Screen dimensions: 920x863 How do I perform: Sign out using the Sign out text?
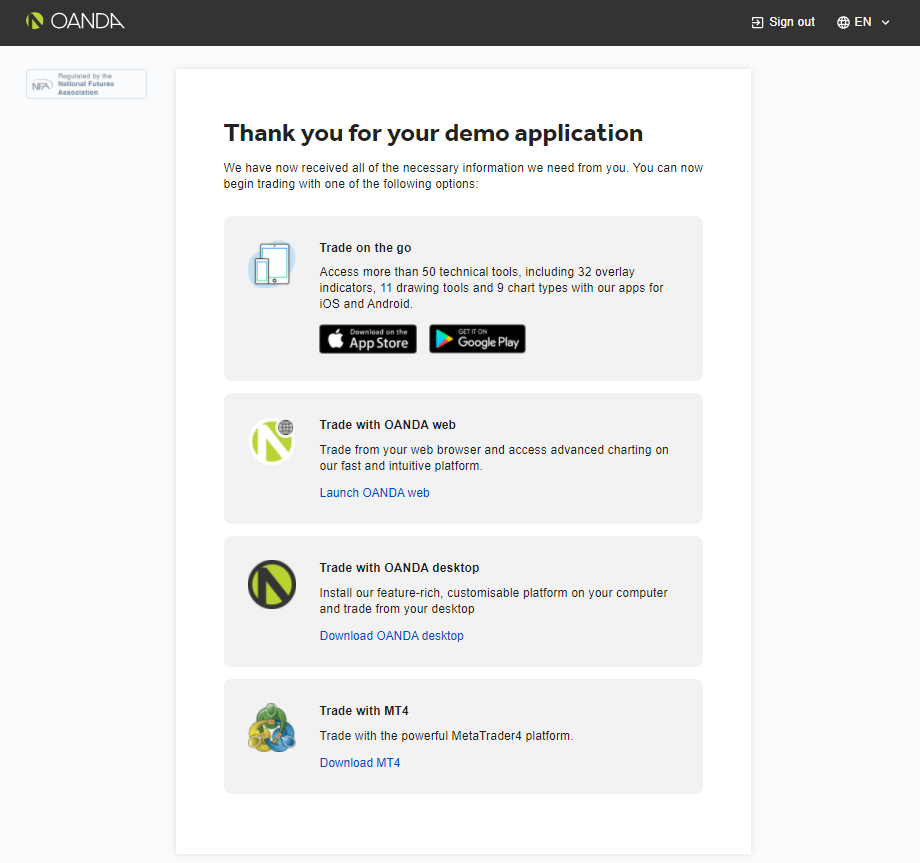pyautogui.click(x=792, y=22)
